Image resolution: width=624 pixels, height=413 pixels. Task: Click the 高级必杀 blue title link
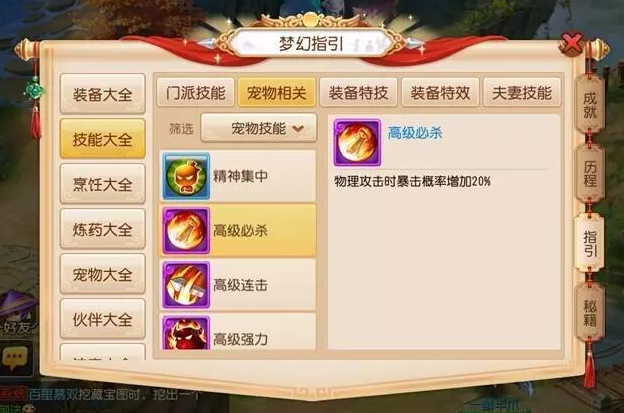pyautogui.click(x=415, y=133)
